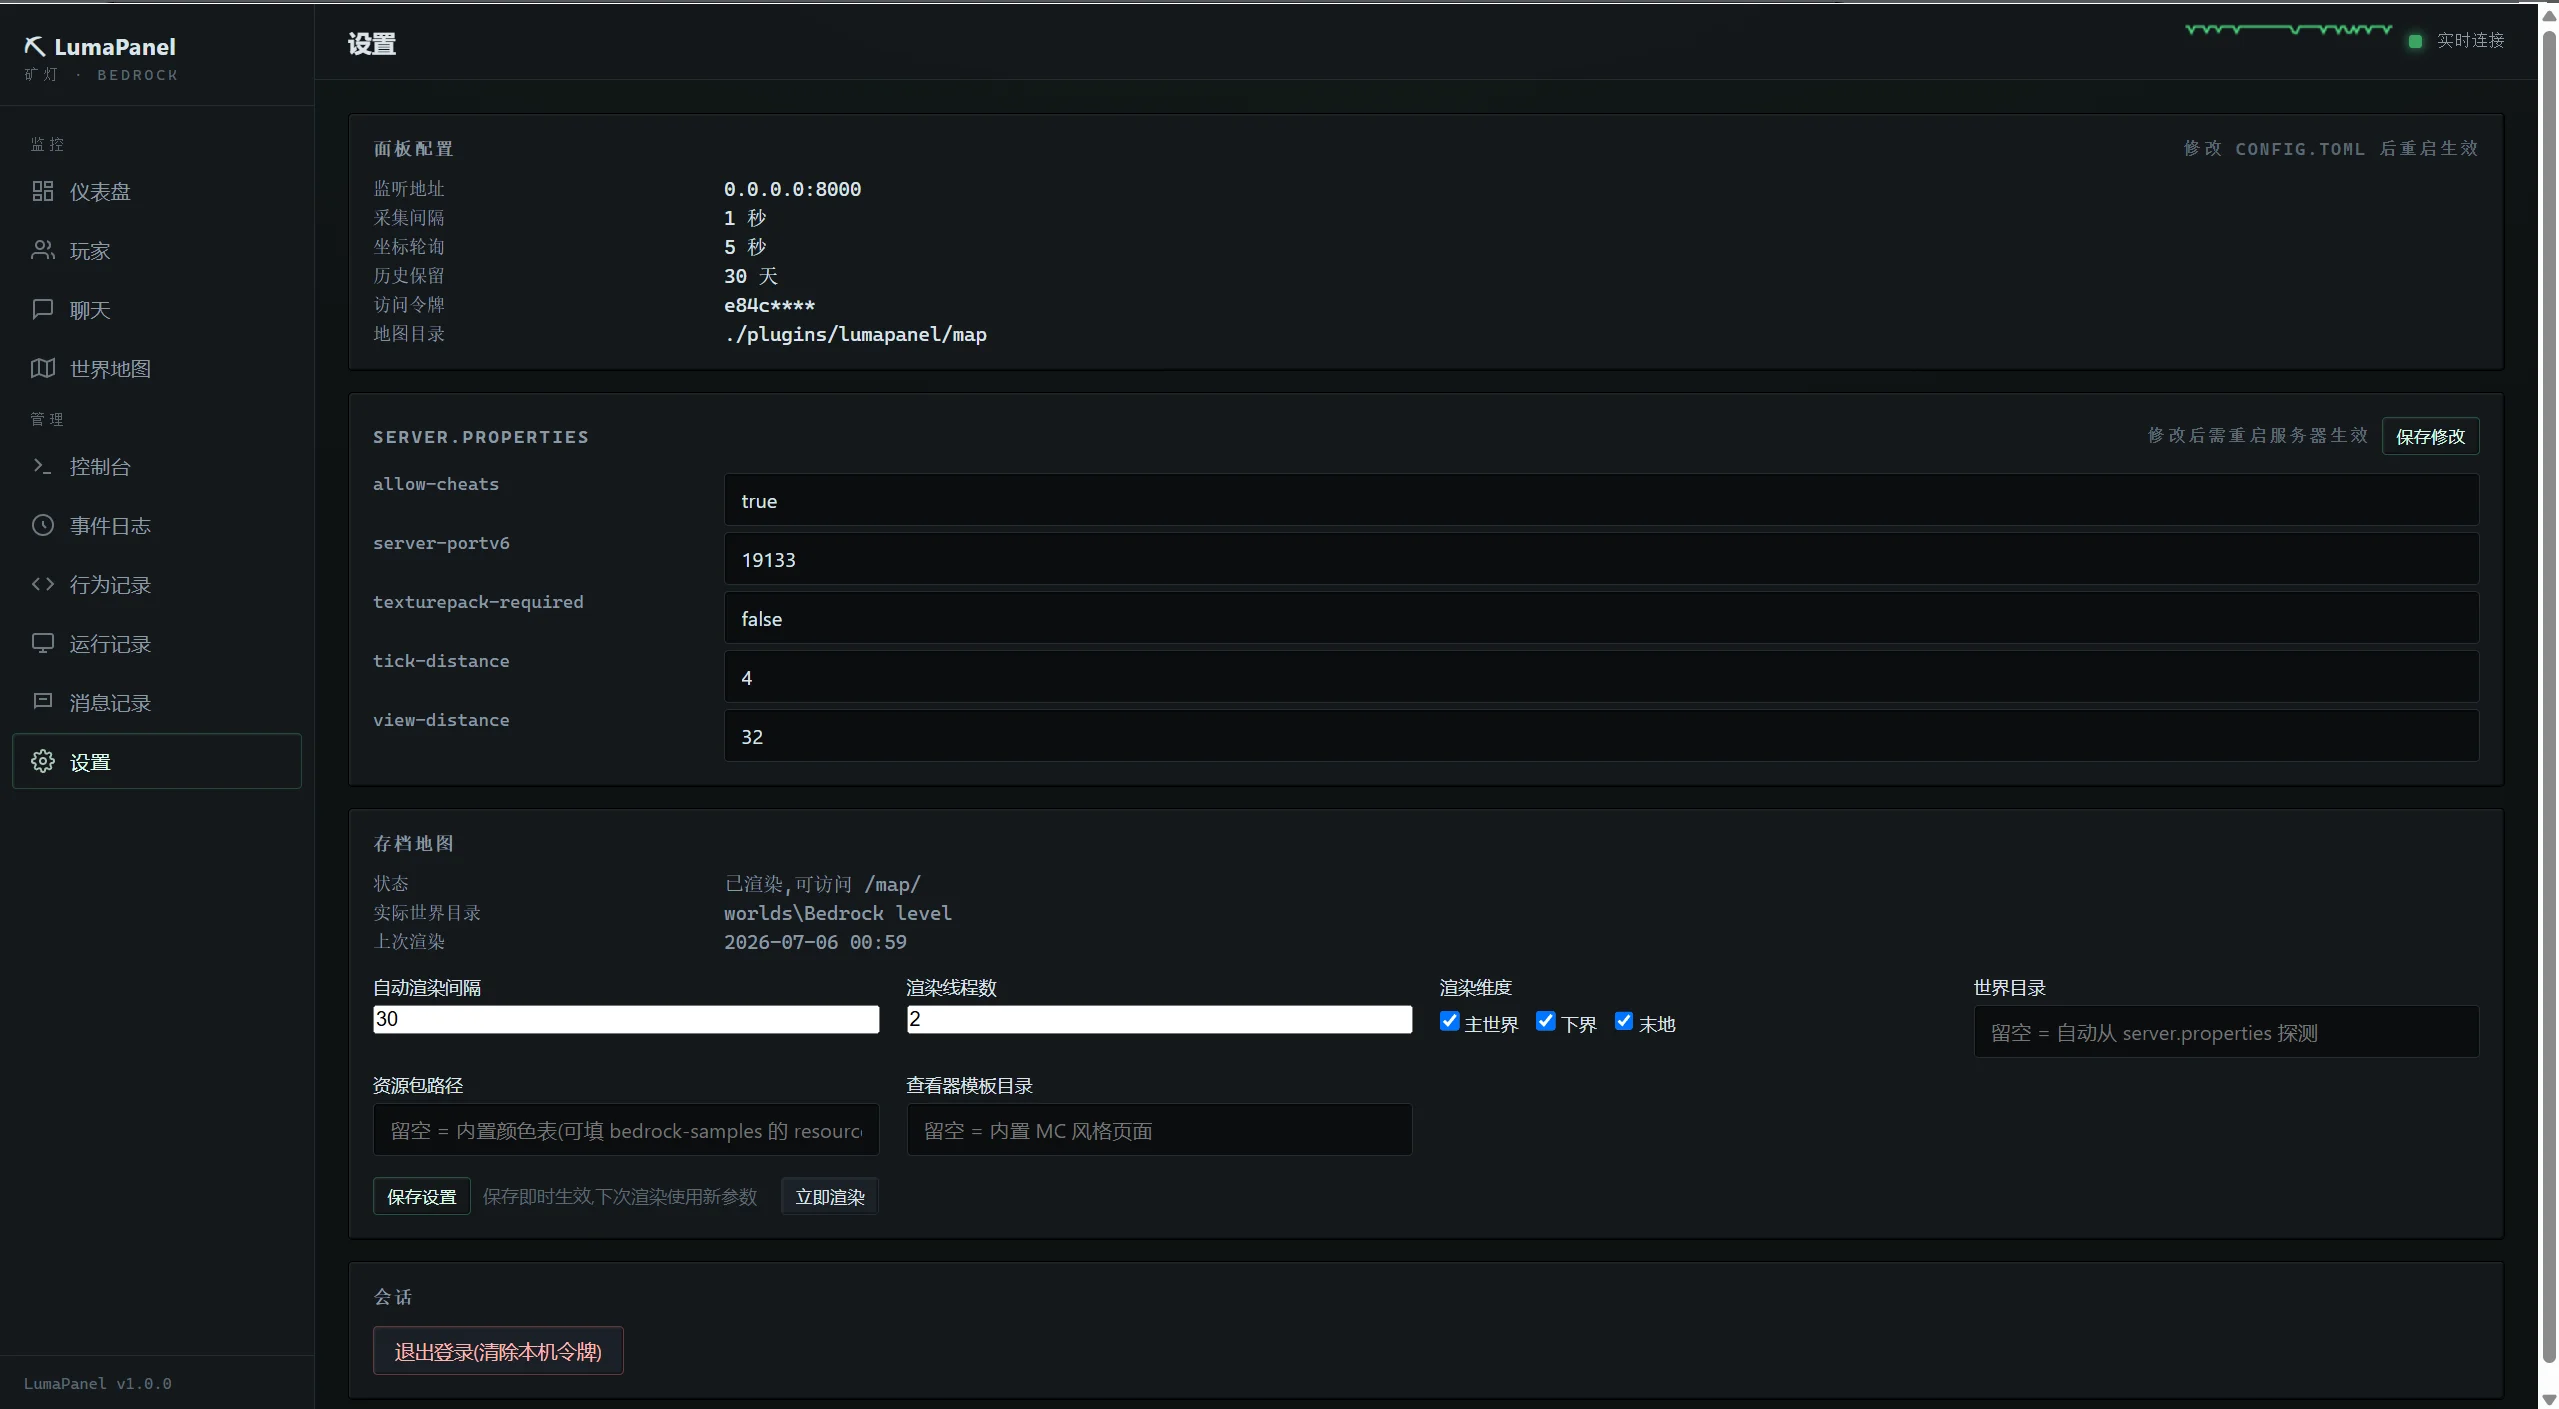Click the event log clock icon
2559x1409 pixels.
click(42, 525)
